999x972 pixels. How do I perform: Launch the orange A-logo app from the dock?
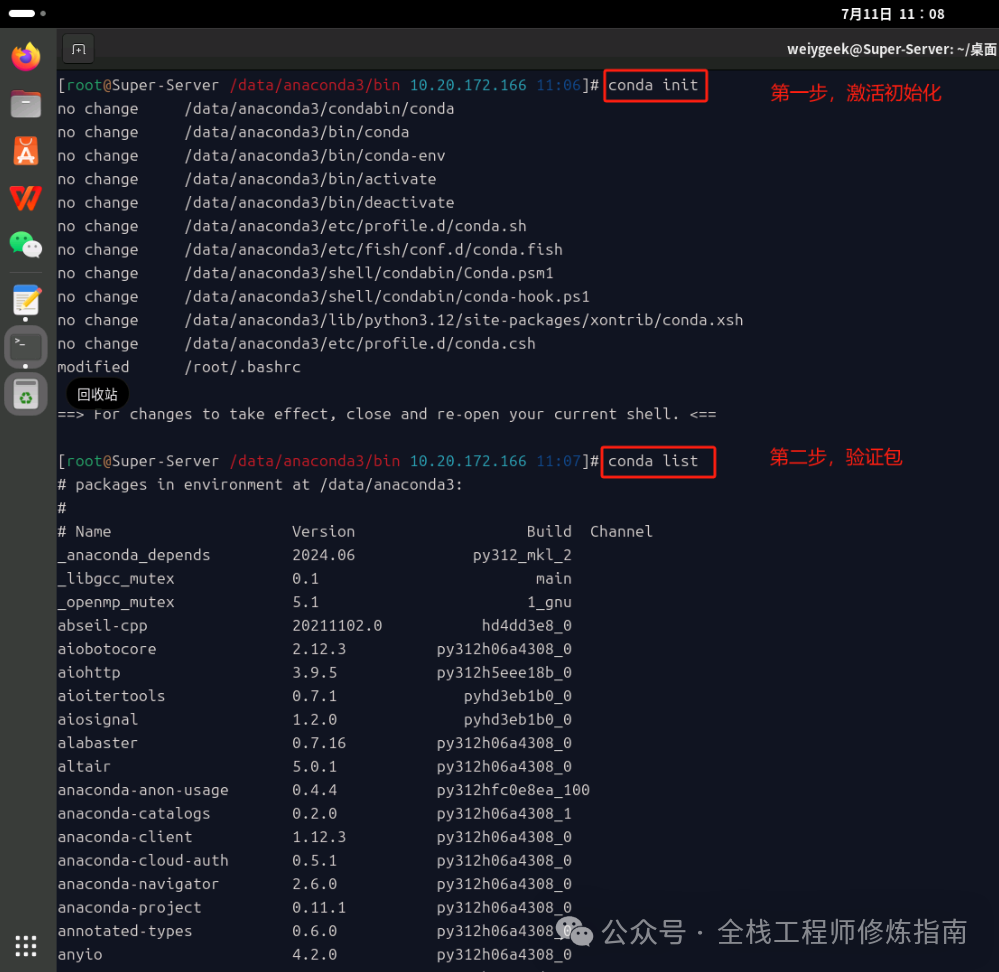(25, 151)
